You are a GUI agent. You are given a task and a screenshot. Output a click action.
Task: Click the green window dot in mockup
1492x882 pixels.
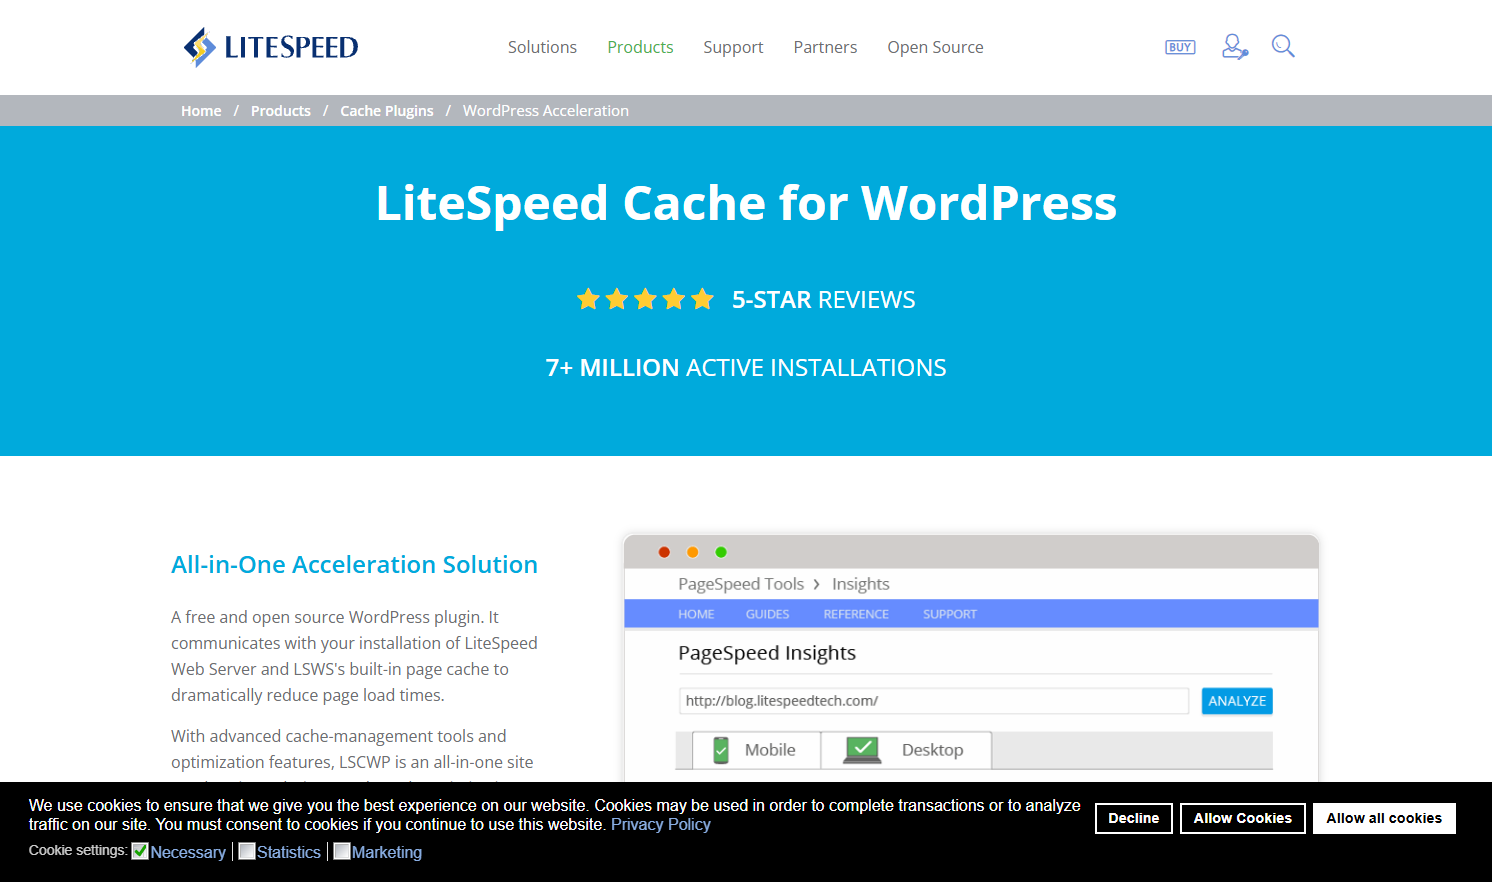point(721,552)
